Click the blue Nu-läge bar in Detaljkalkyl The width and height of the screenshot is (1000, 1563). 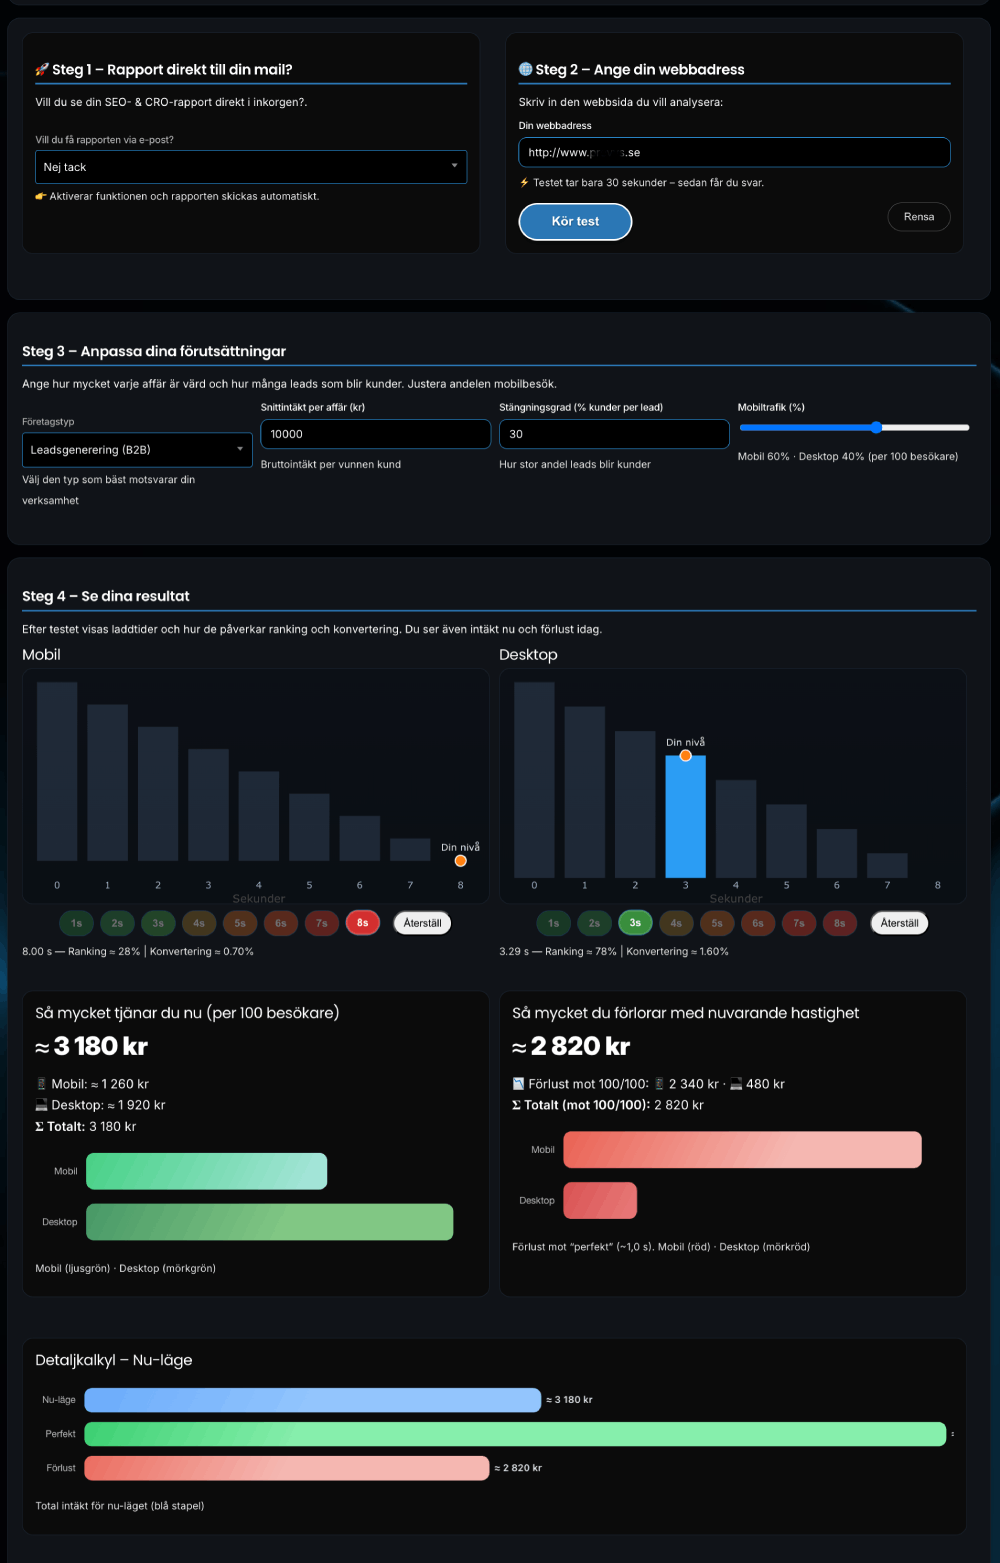point(312,1400)
